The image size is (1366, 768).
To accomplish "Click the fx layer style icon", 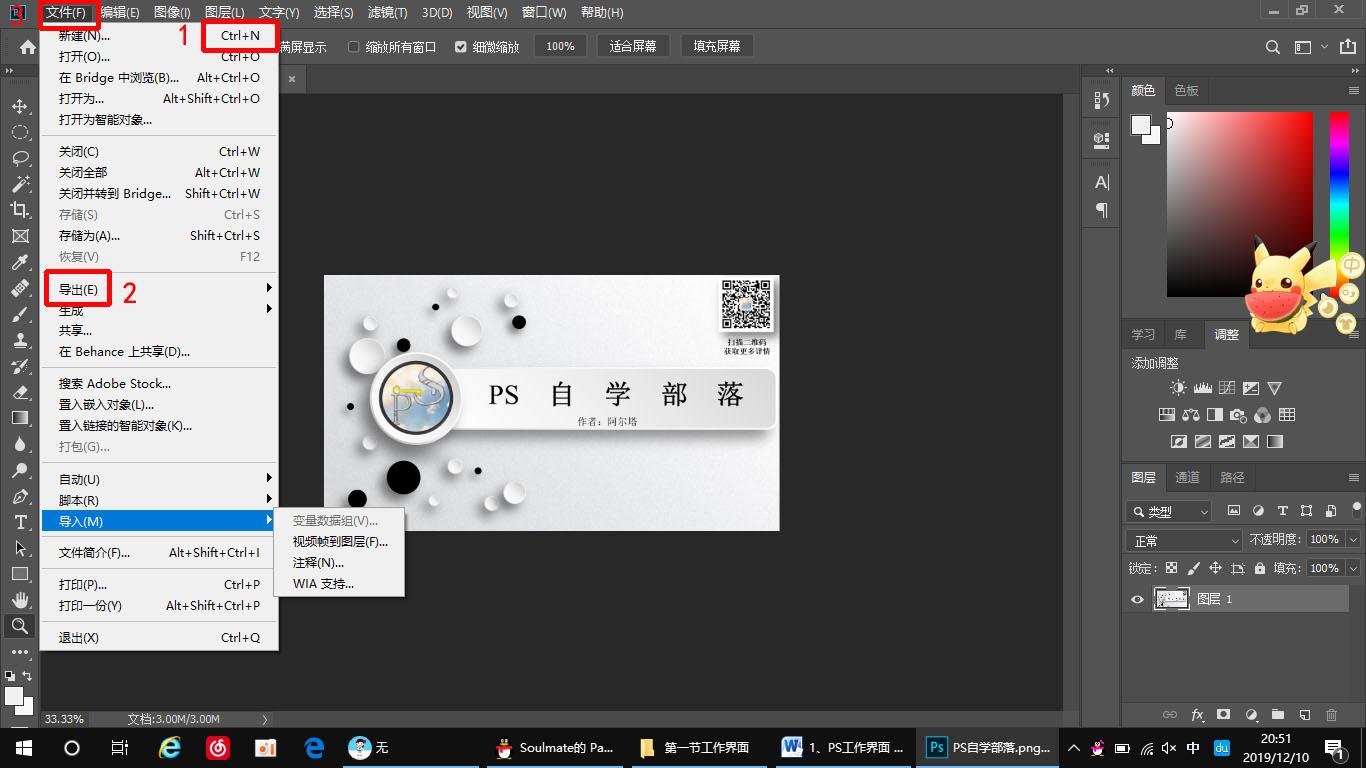I will point(1197,715).
